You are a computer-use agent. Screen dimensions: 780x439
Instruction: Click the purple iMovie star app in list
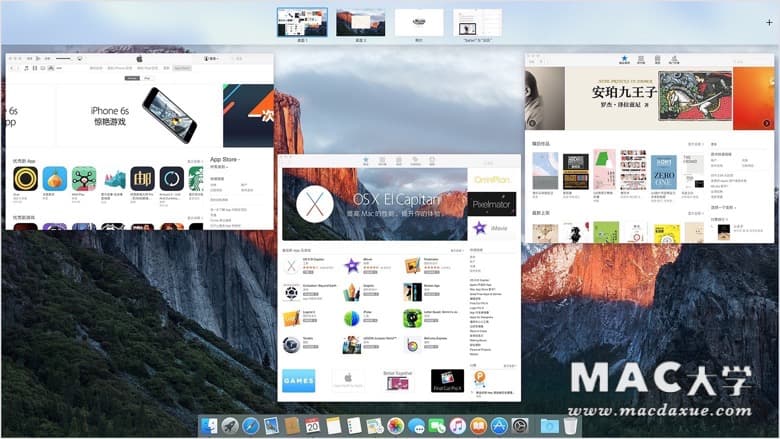pos(352,266)
